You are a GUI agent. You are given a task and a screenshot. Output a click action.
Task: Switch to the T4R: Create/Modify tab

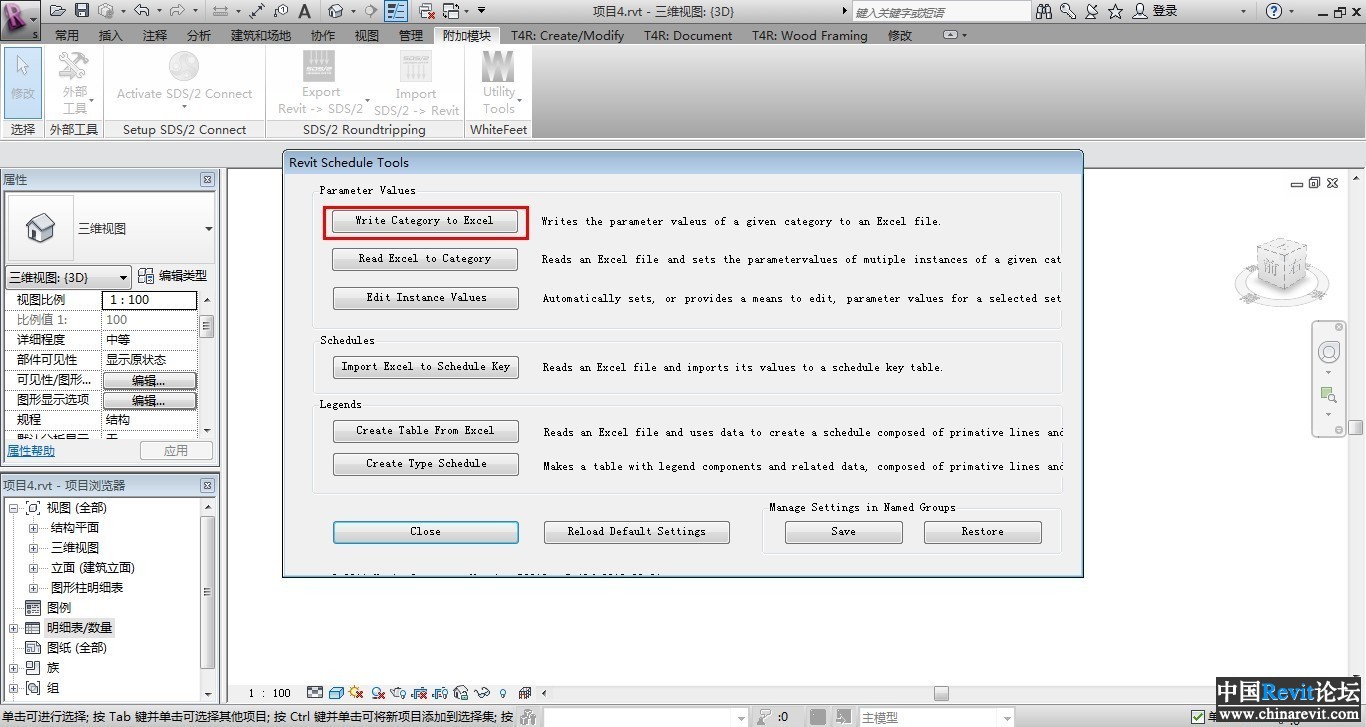point(567,35)
